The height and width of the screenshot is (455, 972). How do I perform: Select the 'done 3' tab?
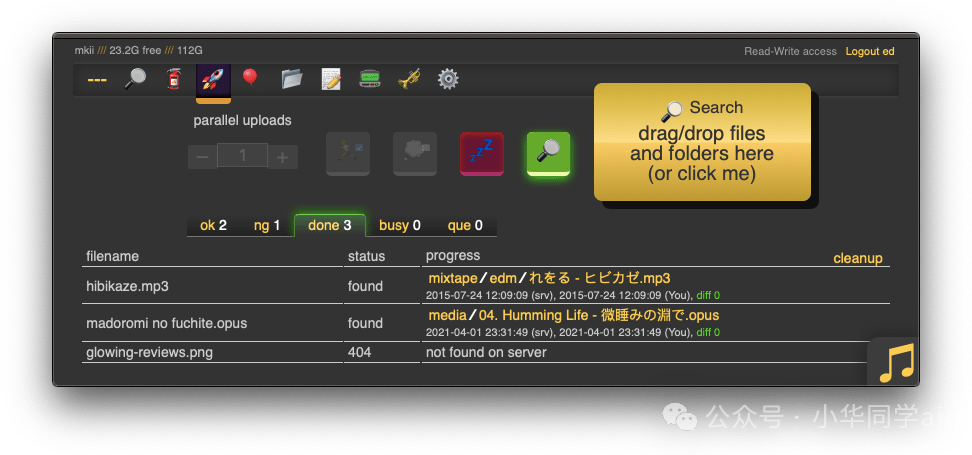[330, 226]
